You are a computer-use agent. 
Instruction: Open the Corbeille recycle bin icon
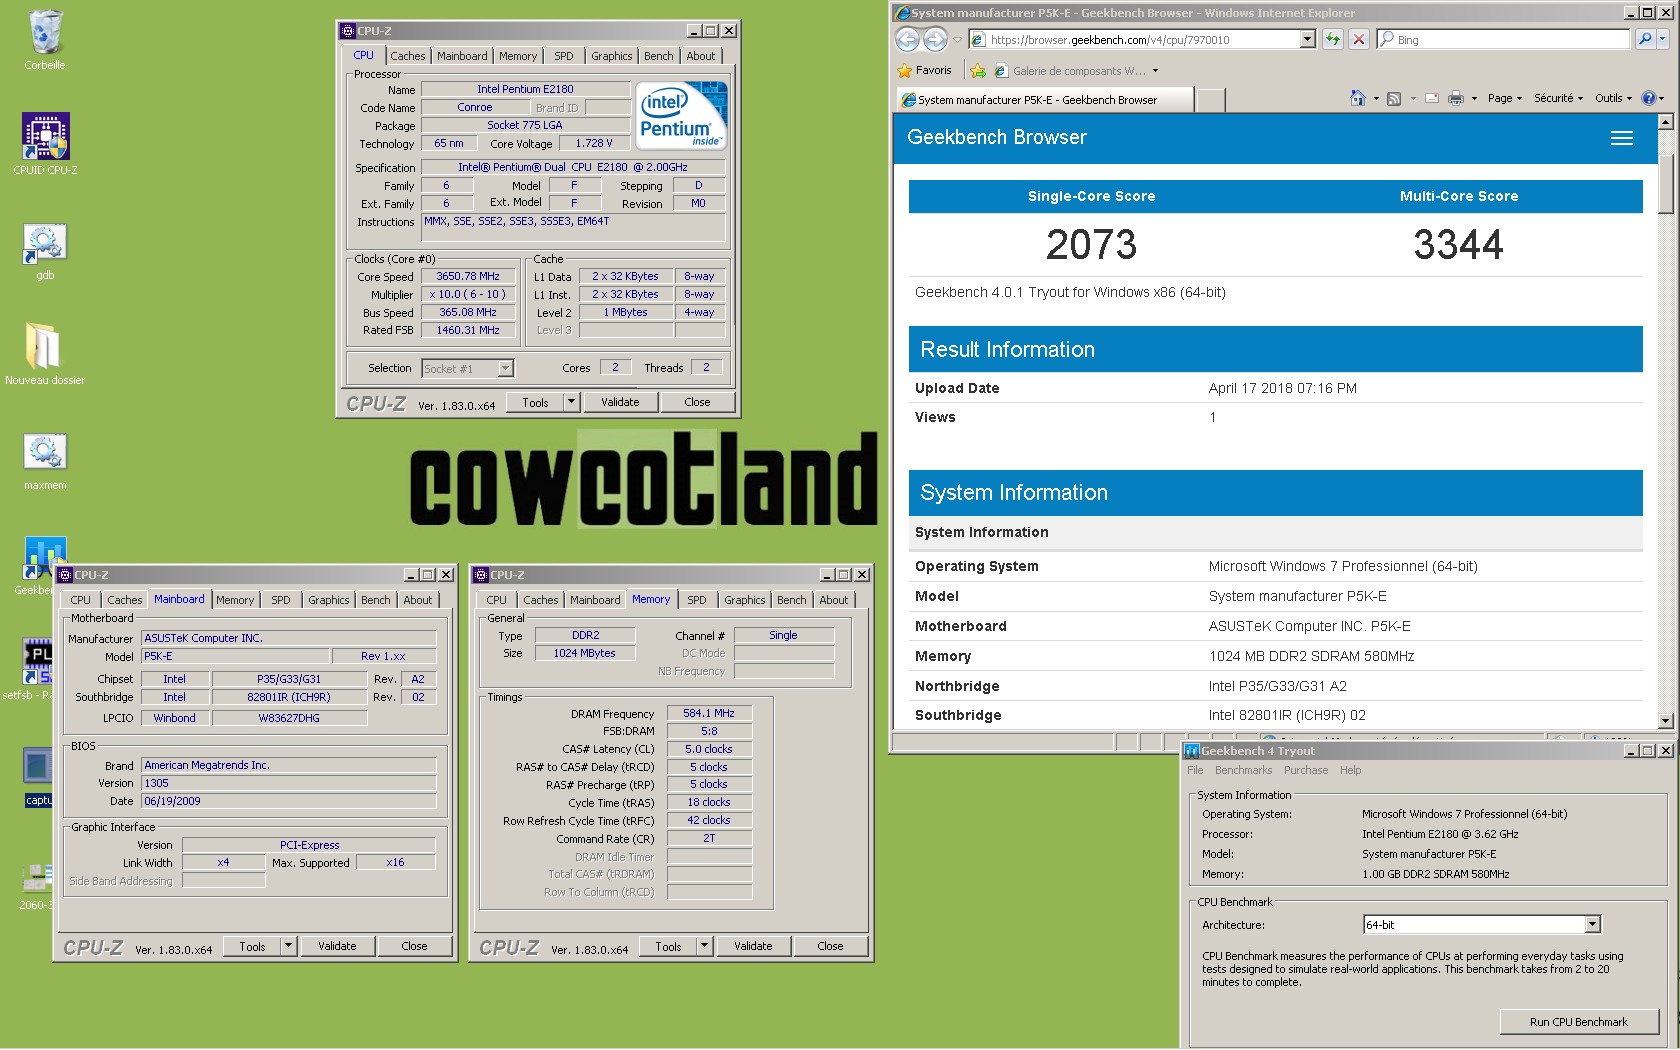(45, 40)
